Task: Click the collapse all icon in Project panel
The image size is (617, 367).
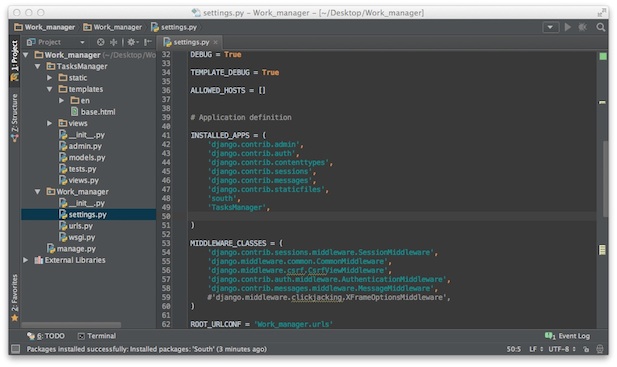Action: pyautogui.click(x=114, y=42)
